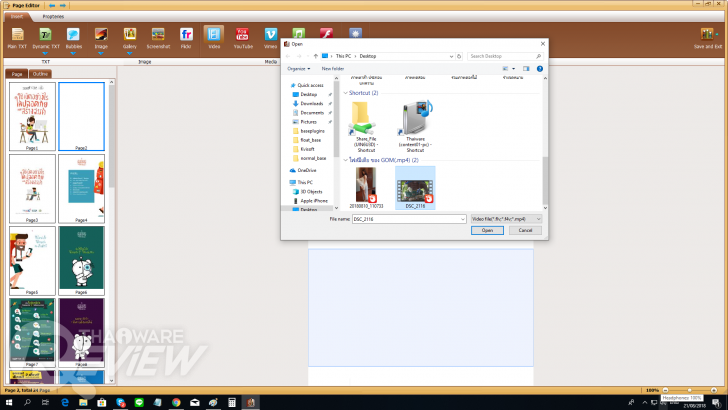Image resolution: width=728 pixels, height=410 pixels.
Task: Collapse the GOM(.mp4) (2) file group
Action: (346, 160)
